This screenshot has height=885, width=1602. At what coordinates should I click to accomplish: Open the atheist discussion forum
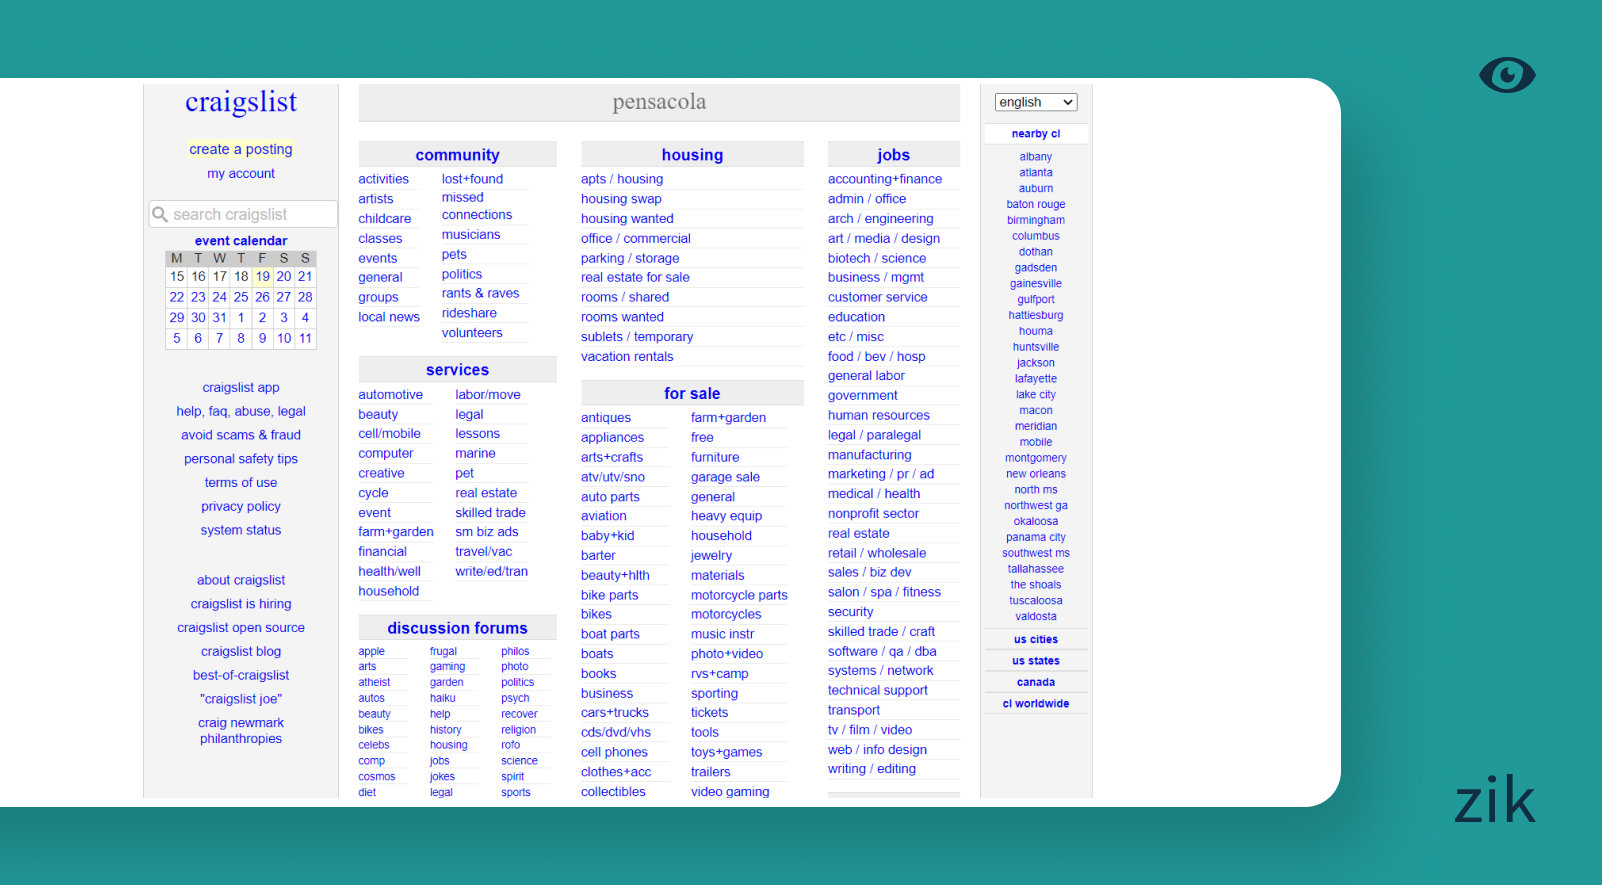pos(374,683)
